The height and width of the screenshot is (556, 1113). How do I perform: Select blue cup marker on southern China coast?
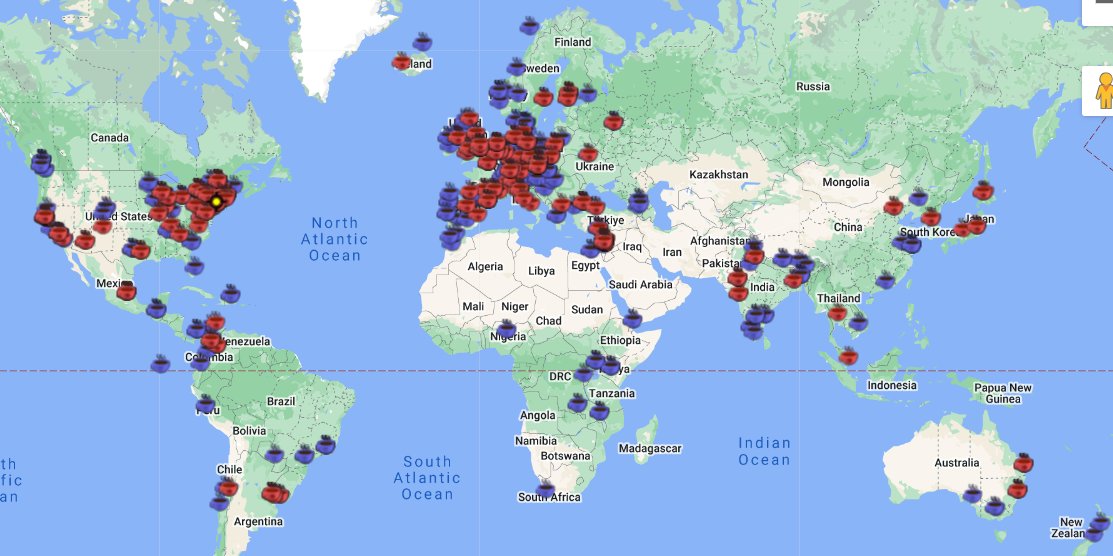pyautogui.click(x=885, y=280)
